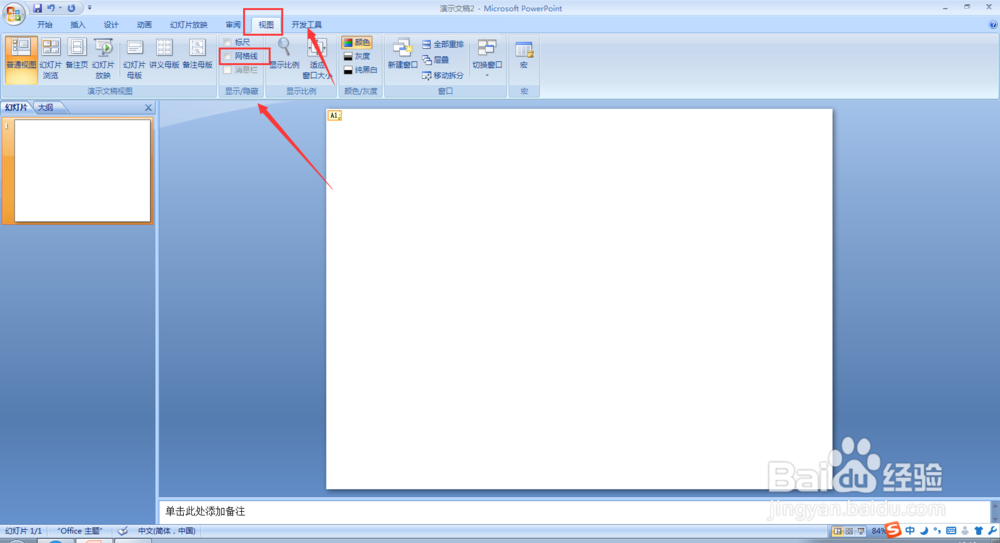Viewport: 1000px width, 543px height.
Task: Open 新建窗口 new window
Action: 402,54
